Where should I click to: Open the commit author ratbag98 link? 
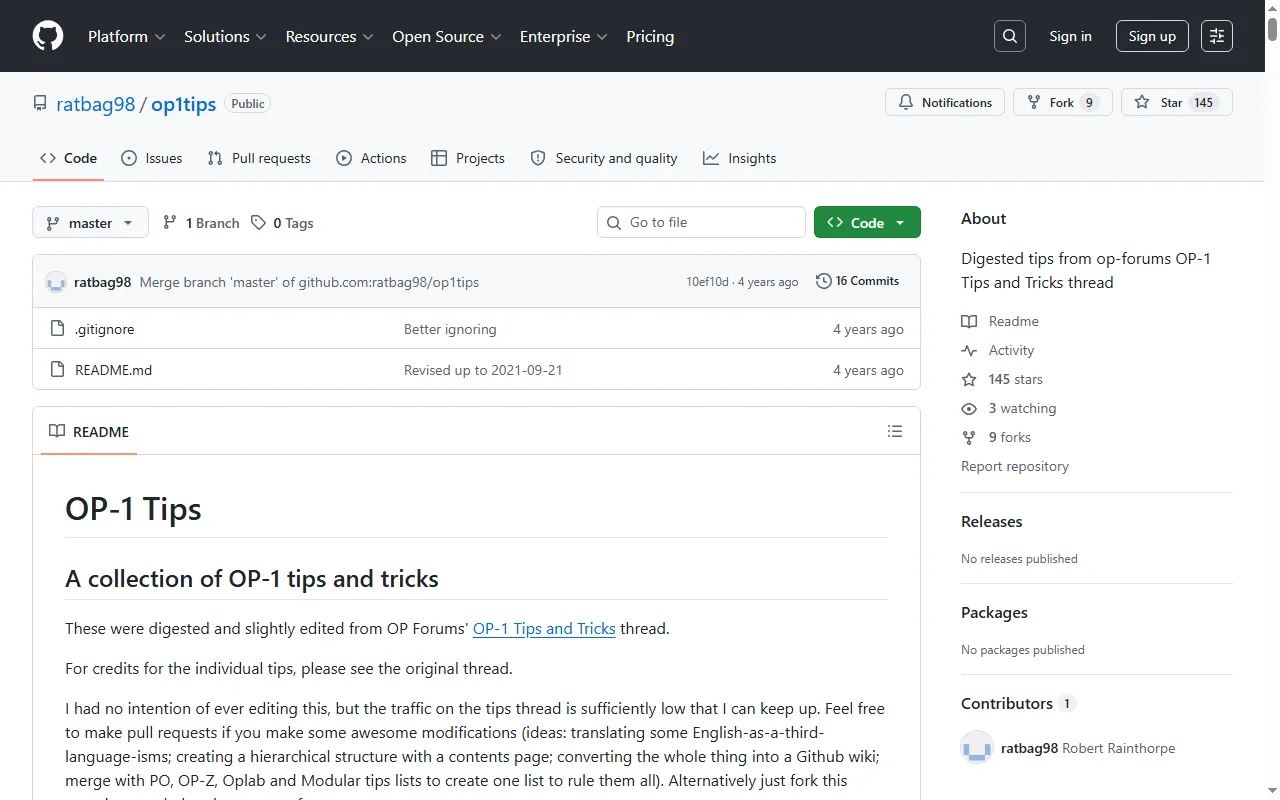102,282
